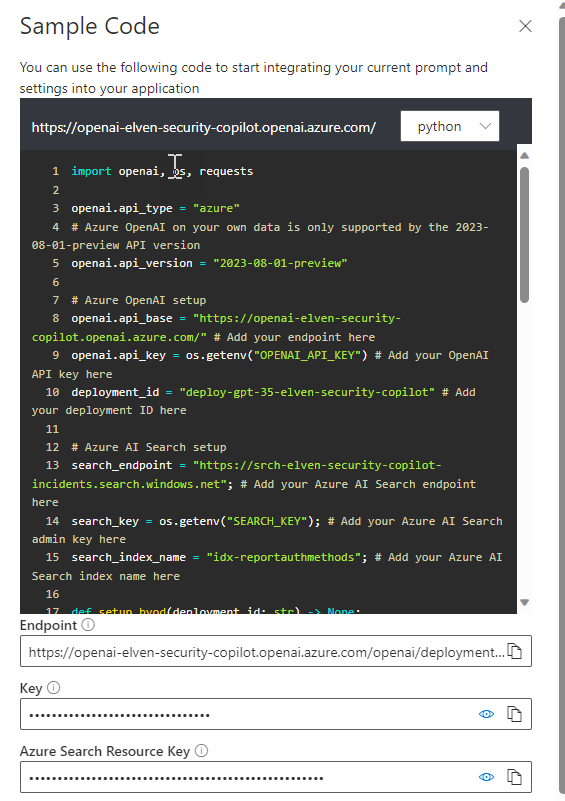This screenshot has width=565, height=801.
Task: Open the python language dropdown
Action: pyautogui.click(x=450, y=126)
